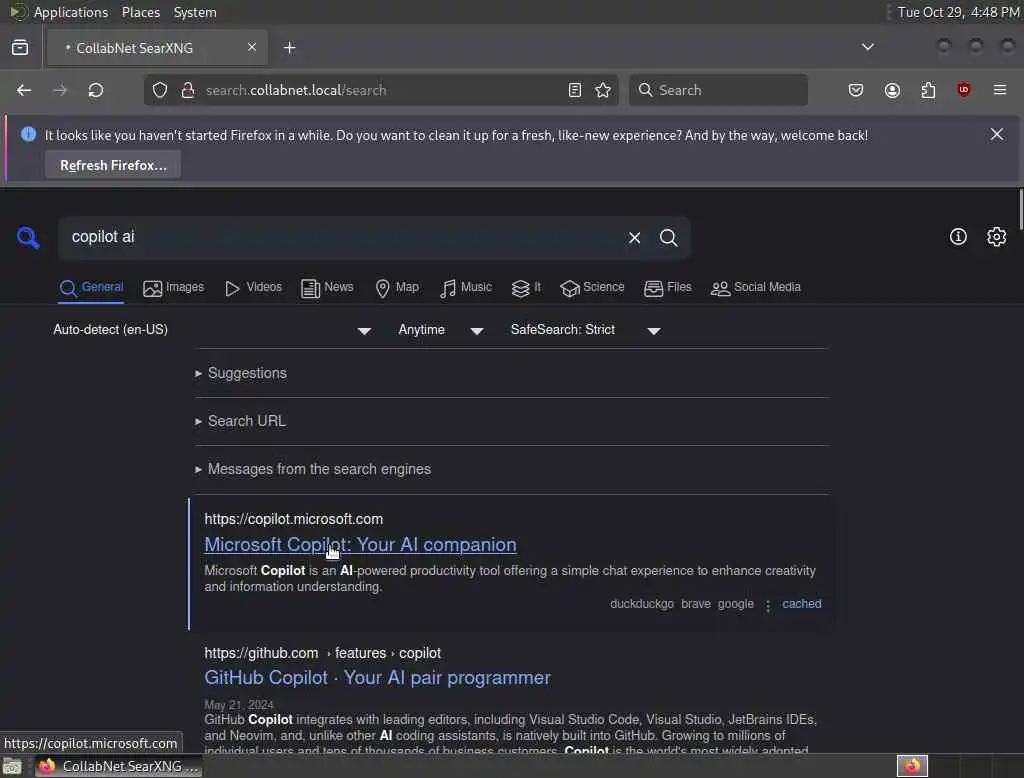
Task: Click the Refresh Firefox button
Action: click(x=113, y=165)
